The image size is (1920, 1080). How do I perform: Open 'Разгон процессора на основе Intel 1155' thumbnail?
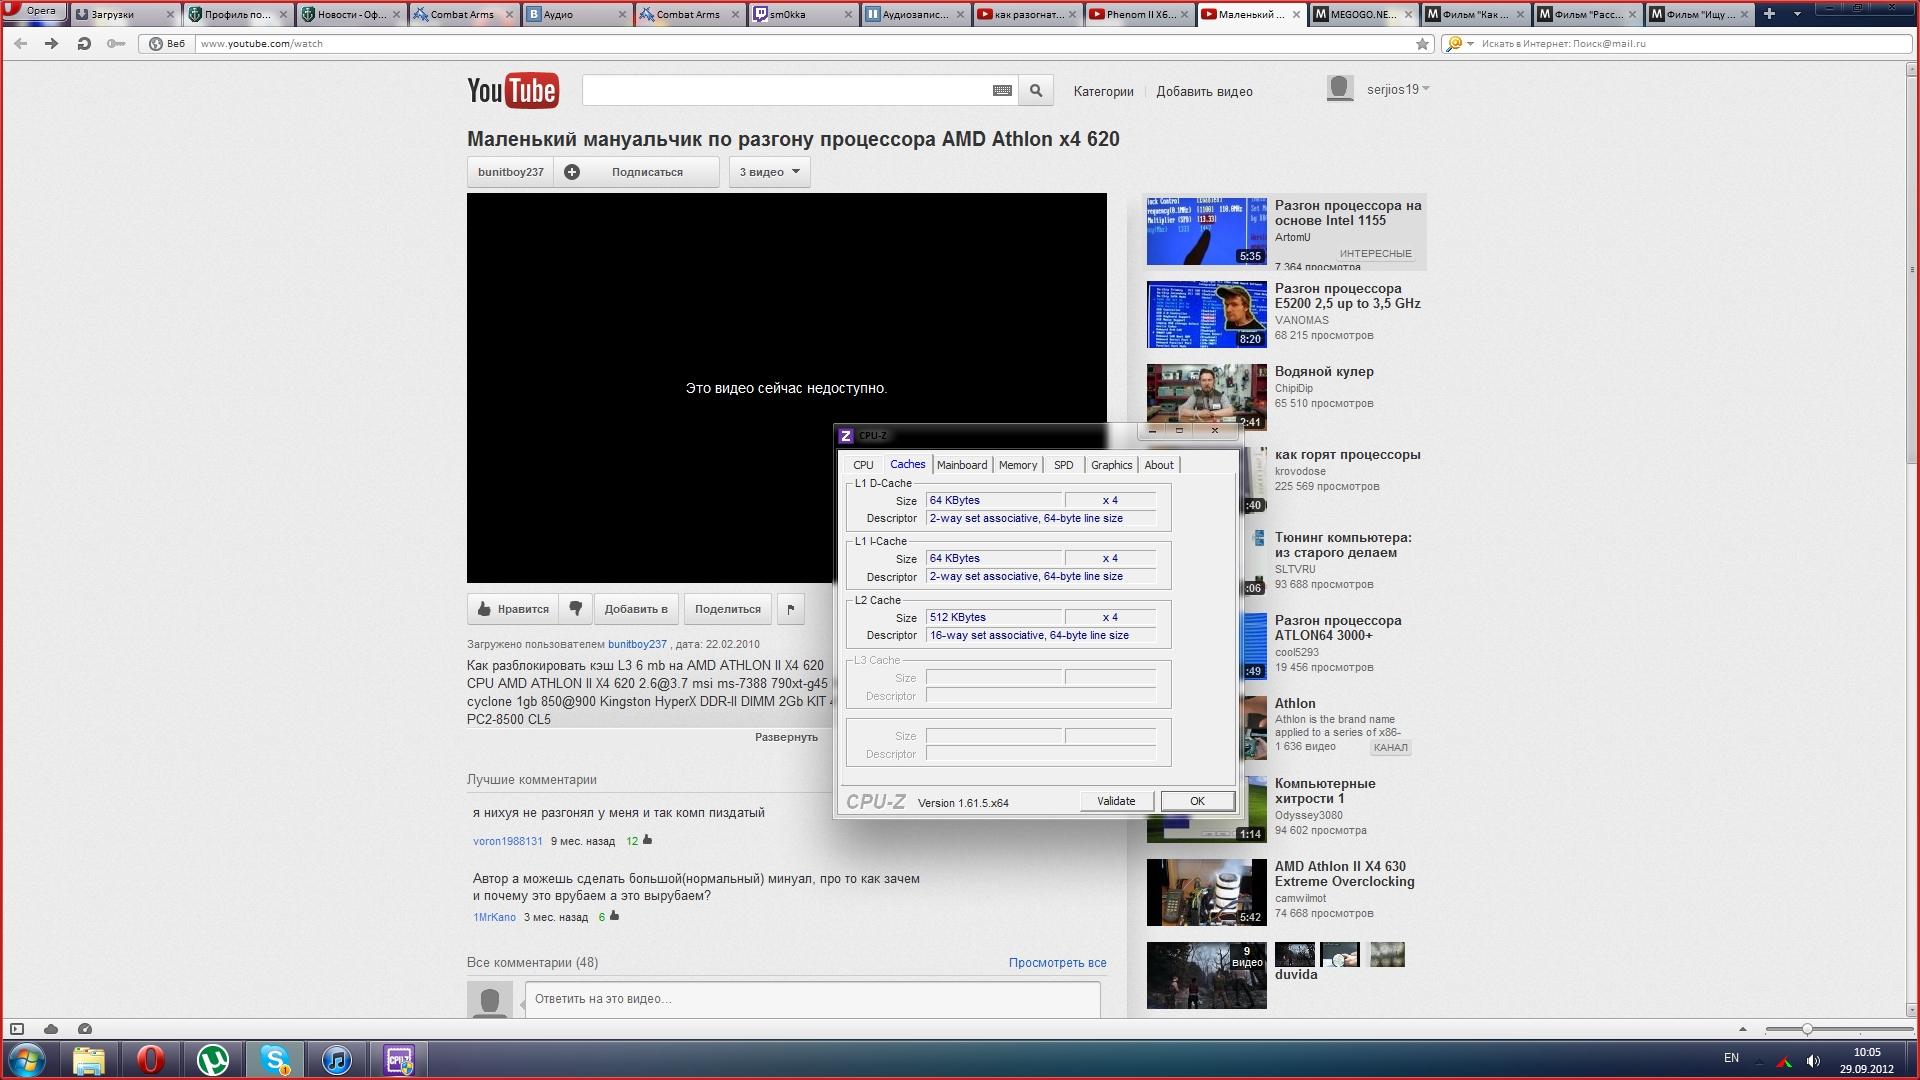[x=1206, y=231]
